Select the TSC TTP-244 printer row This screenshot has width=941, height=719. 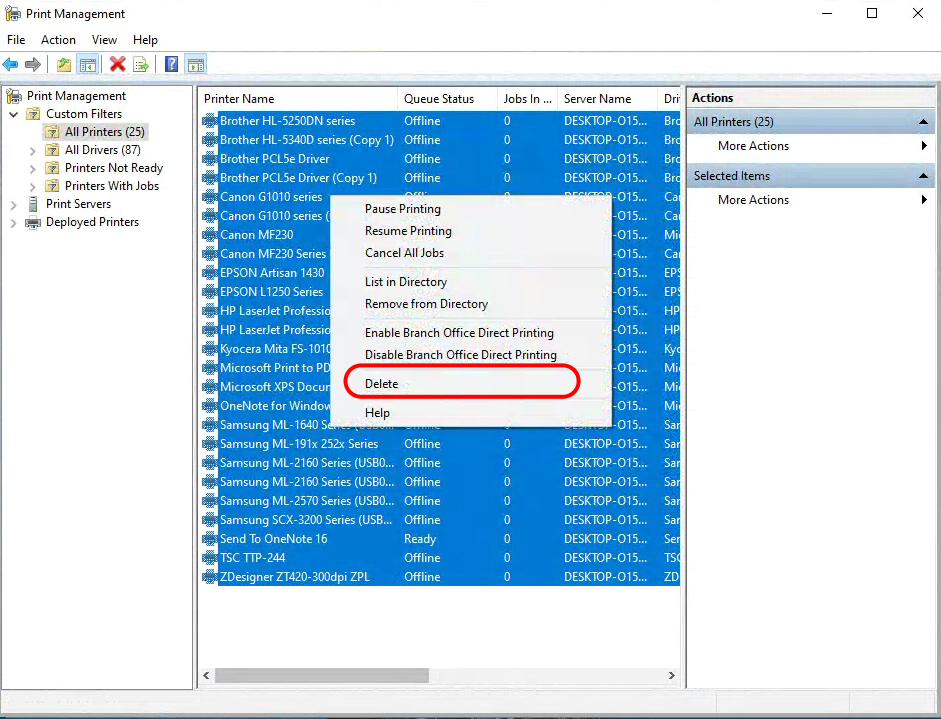[440, 558]
